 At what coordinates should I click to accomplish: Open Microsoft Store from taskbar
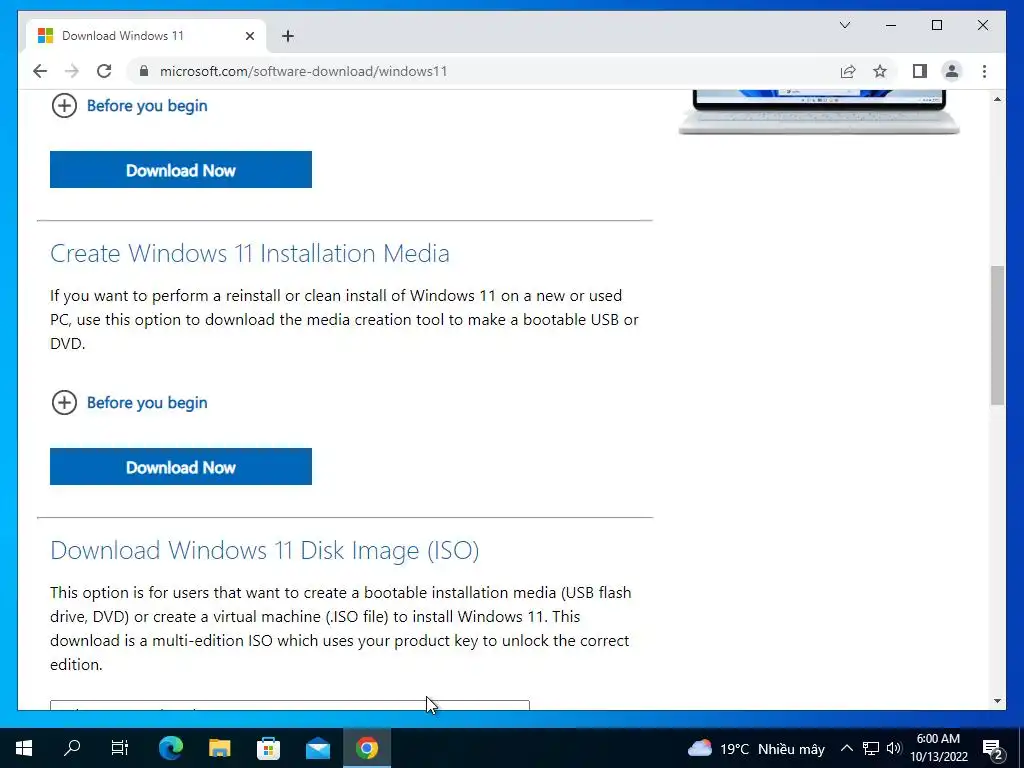[x=268, y=748]
